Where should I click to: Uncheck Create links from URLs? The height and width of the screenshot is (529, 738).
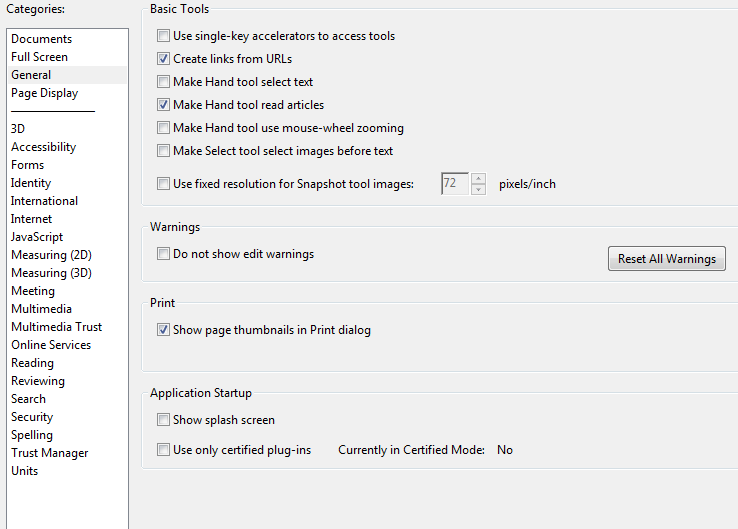(x=164, y=59)
